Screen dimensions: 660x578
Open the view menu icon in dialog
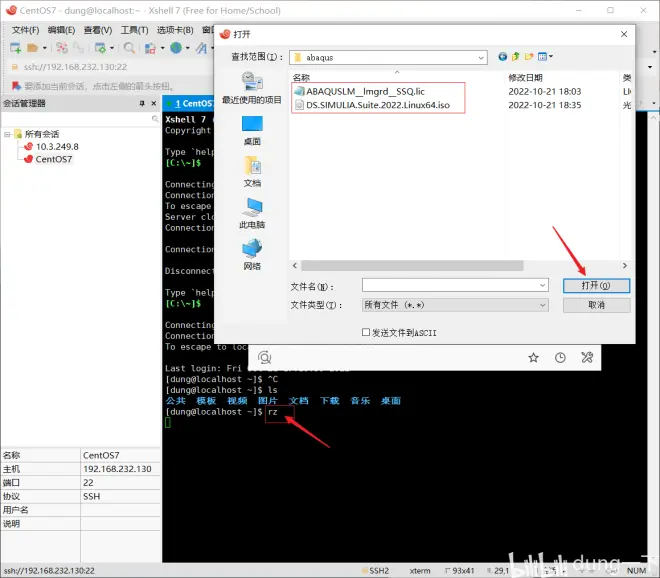click(545, 57)
